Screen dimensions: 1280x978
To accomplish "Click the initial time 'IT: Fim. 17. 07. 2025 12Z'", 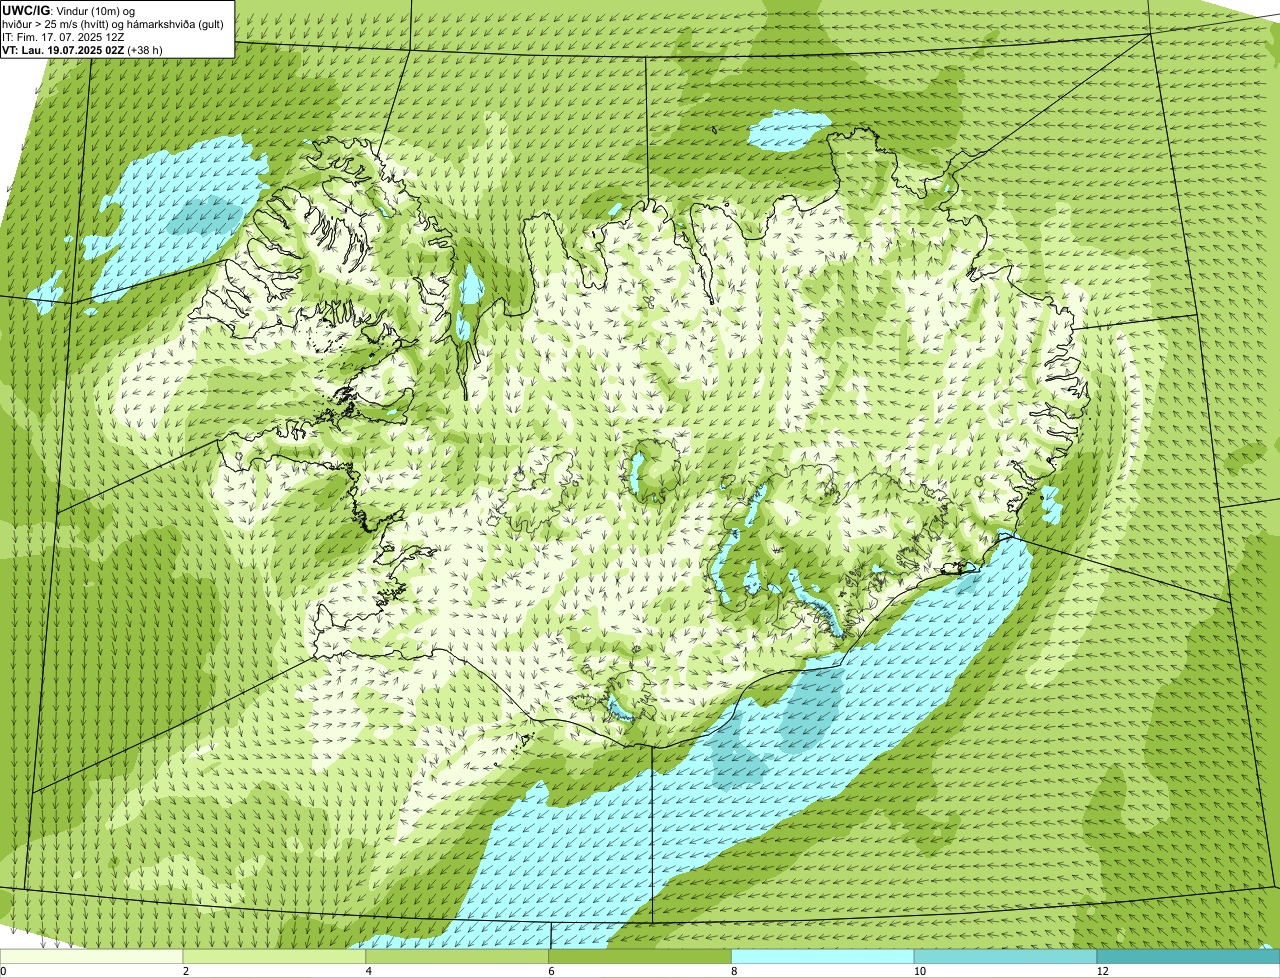I will 63,37.
